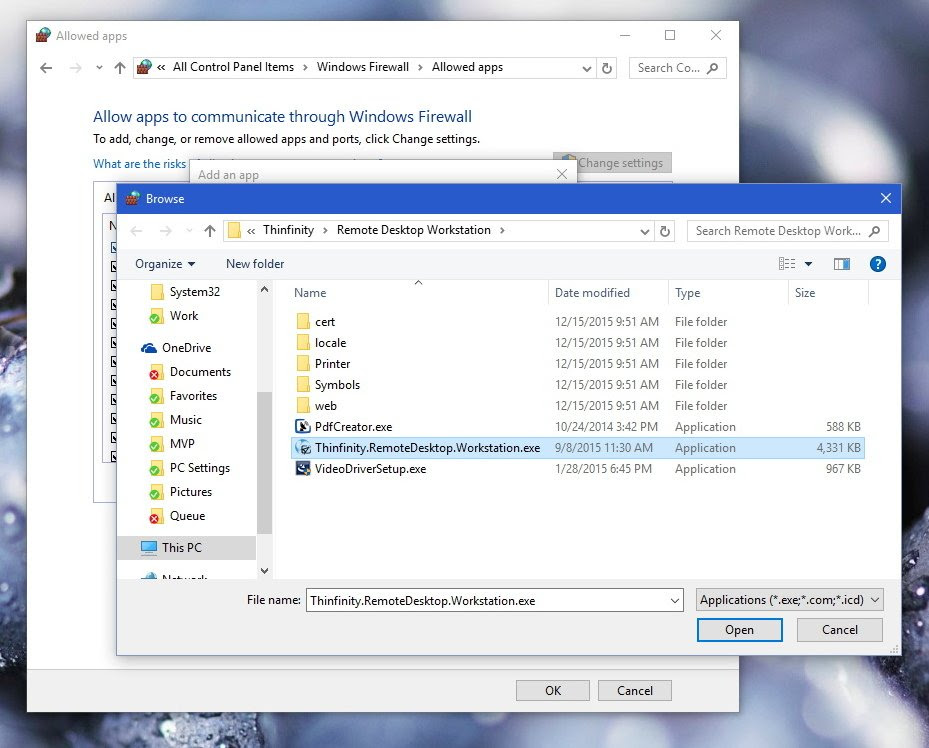Select the PdfCreator.exe file icon
929x748 pixels.
(x=303, y=426)
